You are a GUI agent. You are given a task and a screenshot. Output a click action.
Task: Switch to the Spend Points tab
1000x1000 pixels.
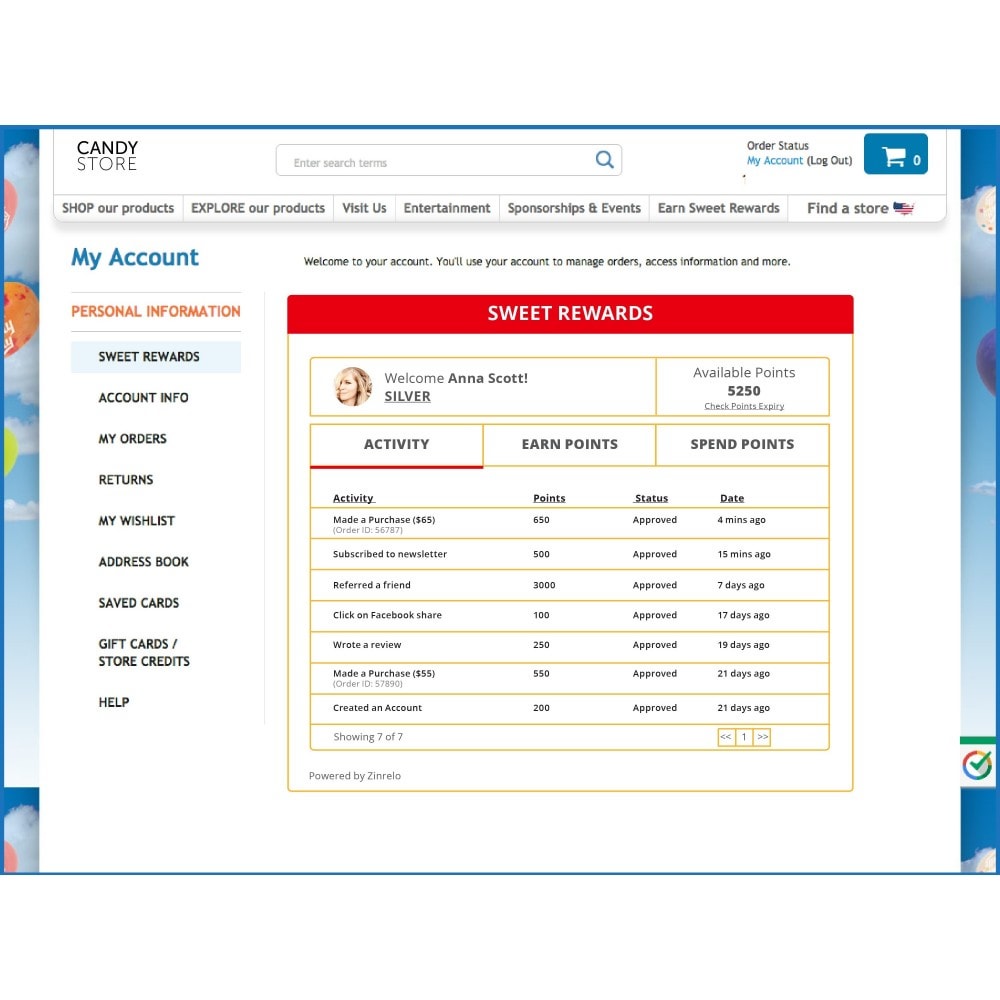pyautogui.click(x=742, y=445)
